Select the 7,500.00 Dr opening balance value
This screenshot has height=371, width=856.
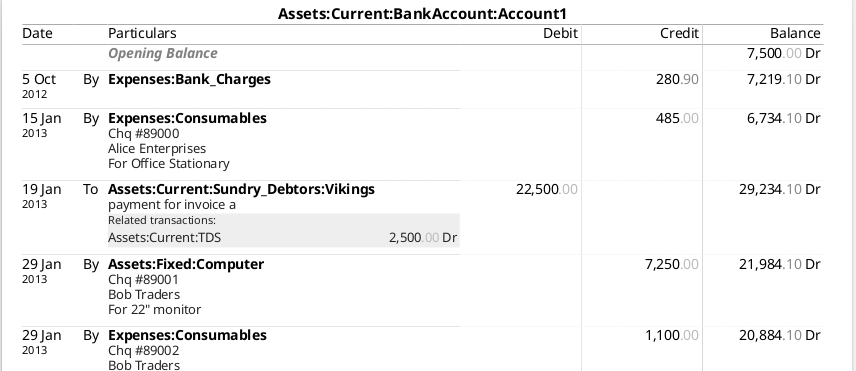click(x=783, y=53)
